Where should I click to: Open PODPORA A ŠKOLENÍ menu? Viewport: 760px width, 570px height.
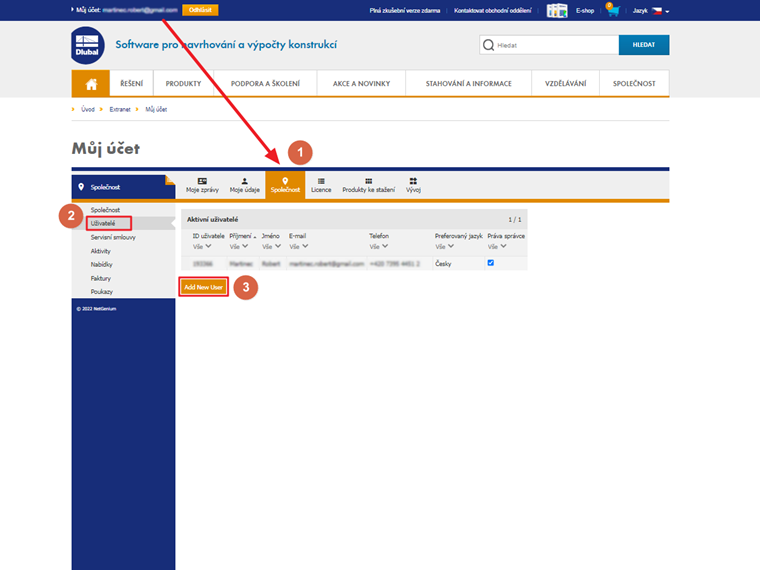click(x=265, y=84)
